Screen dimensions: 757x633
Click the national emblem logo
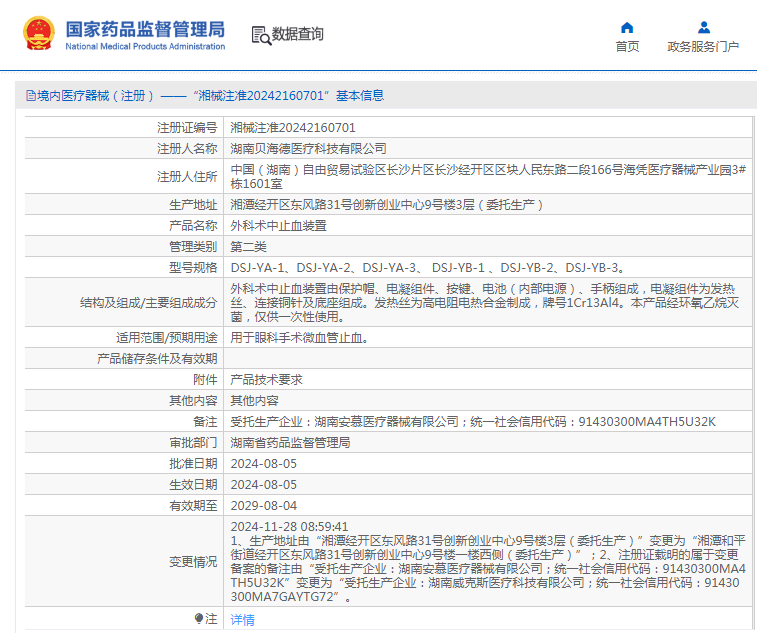(x=39, y=33)
